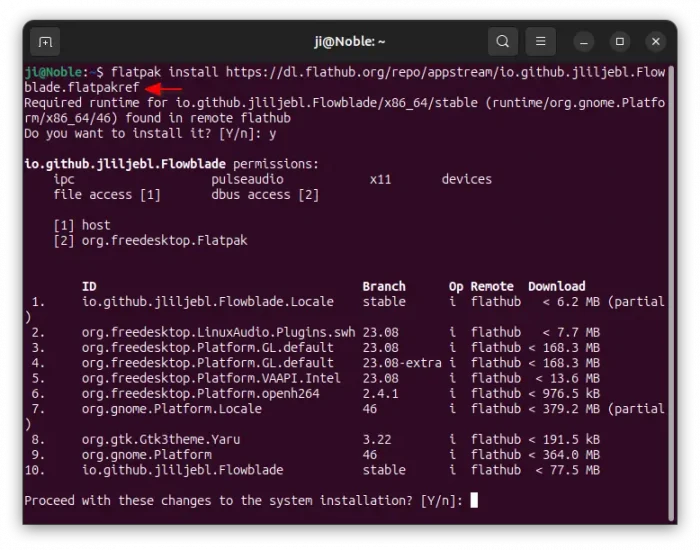
Task: Click the 'devices' permission
Action: click(x=467, y=179)
